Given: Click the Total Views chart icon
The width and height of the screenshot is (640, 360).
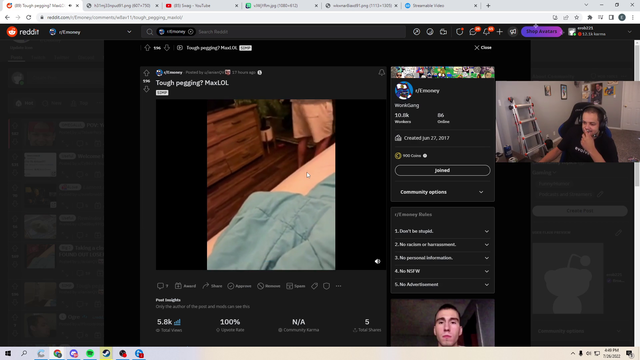Looking at the screenshot, I should tap(177, 322).
